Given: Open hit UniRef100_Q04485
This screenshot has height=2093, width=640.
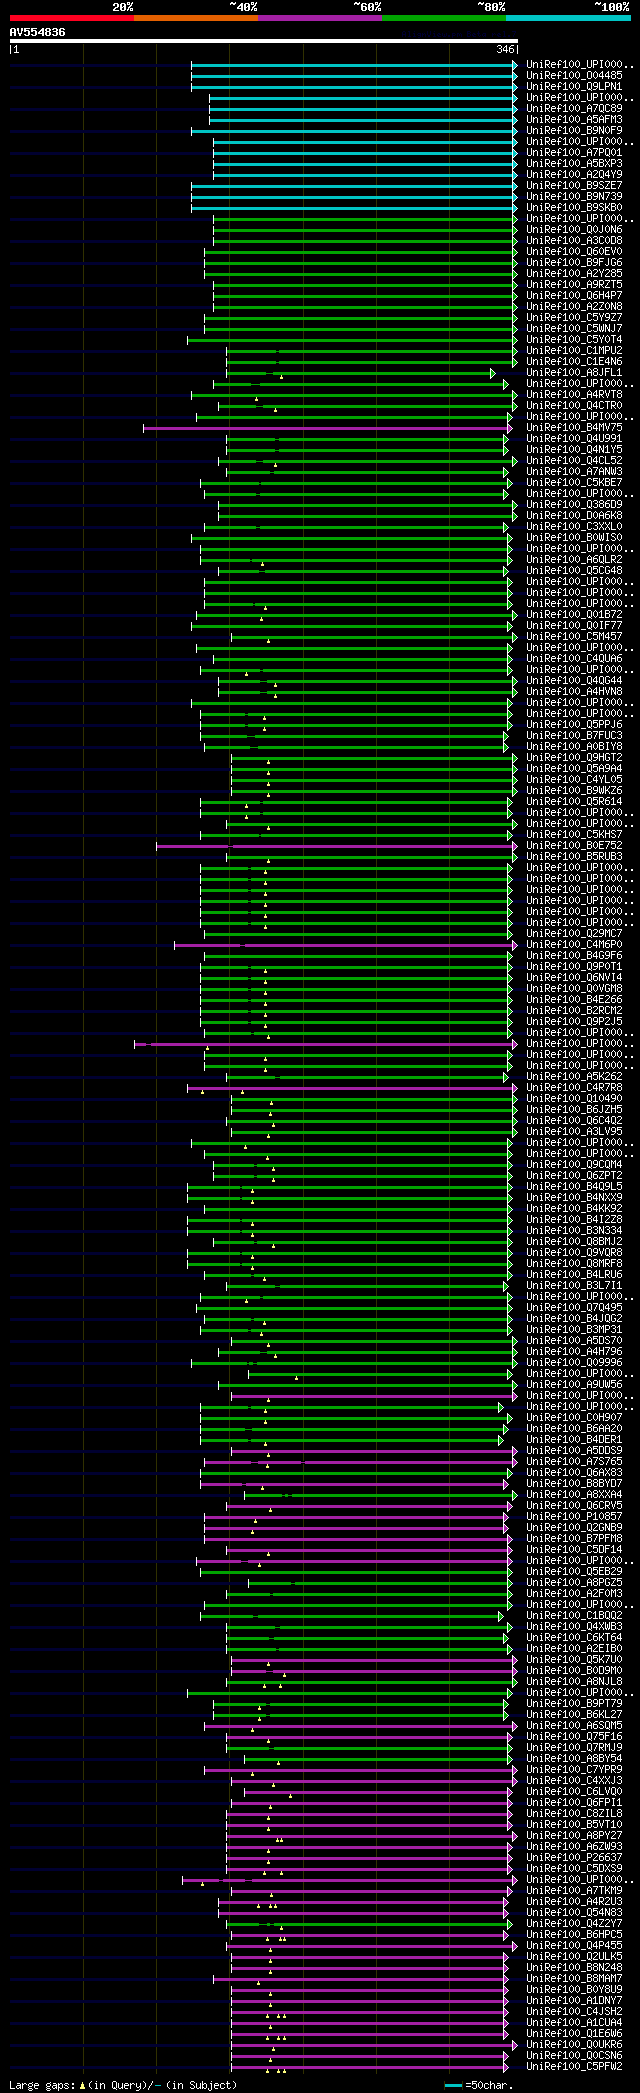Looking at the screenshot, I should 574,76.
